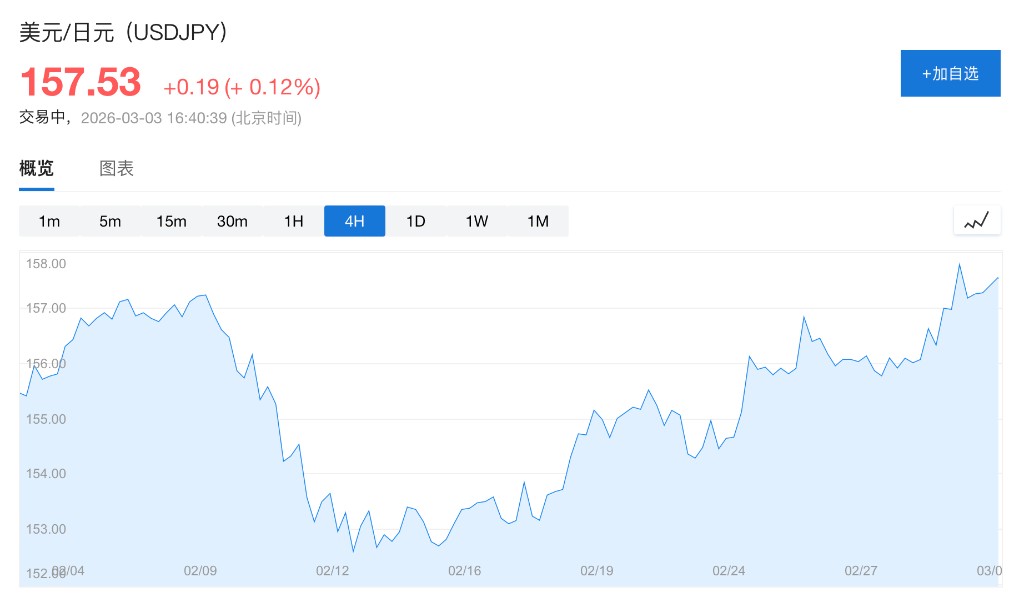Screen dimensions: 1024x603
Task: Click the 美元/日元 (USDJPY) title
Action: [125, 31]
